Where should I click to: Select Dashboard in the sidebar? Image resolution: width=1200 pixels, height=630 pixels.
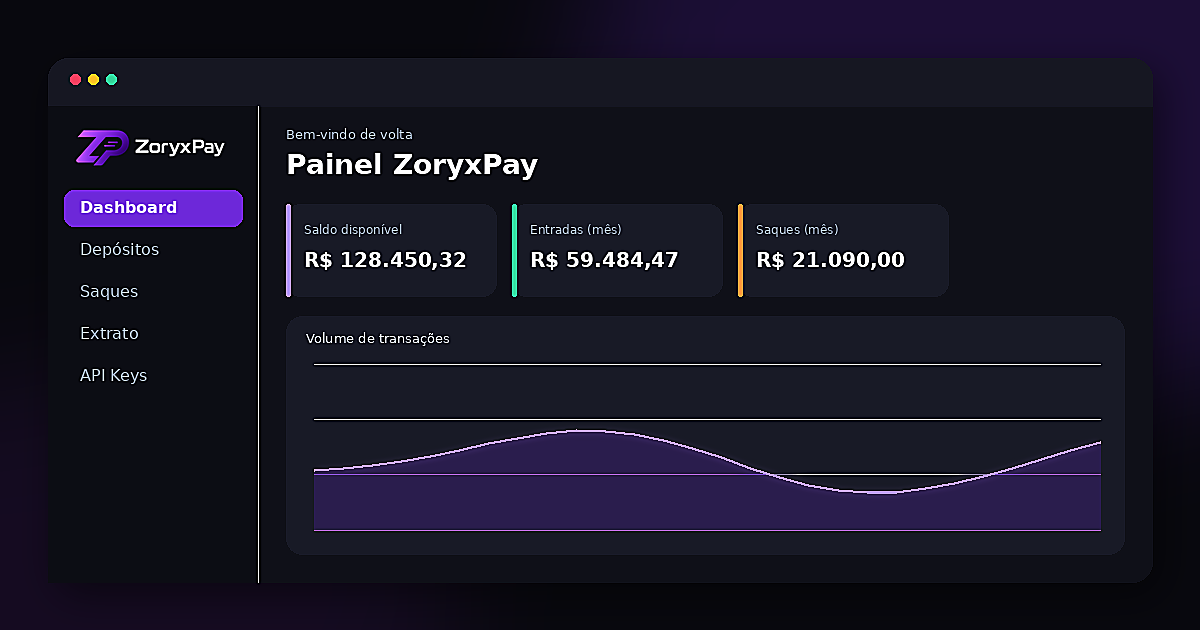pyautogui.click(x=153, y=208)
